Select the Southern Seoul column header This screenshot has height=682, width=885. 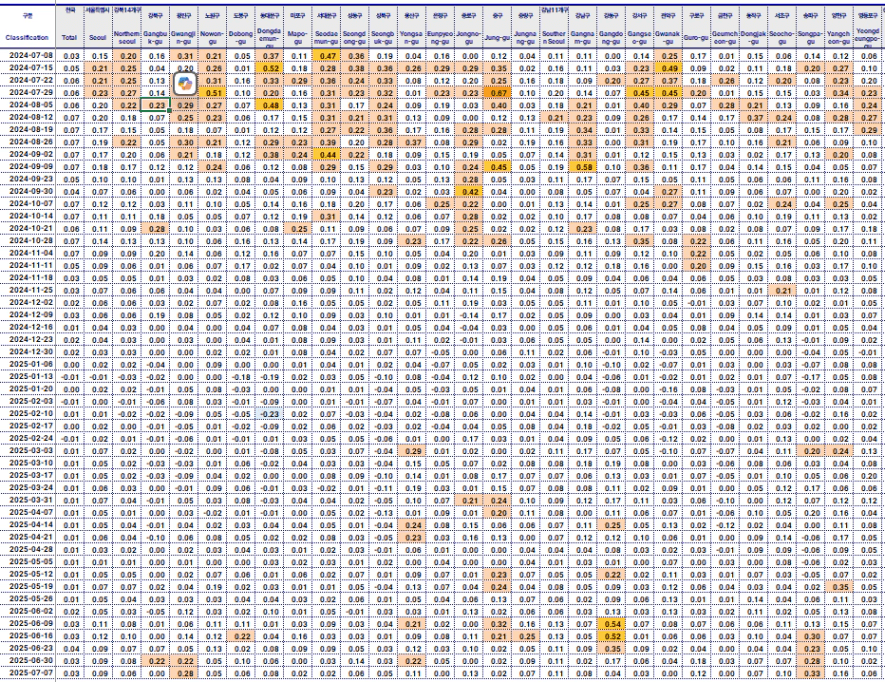click(555, 38)
